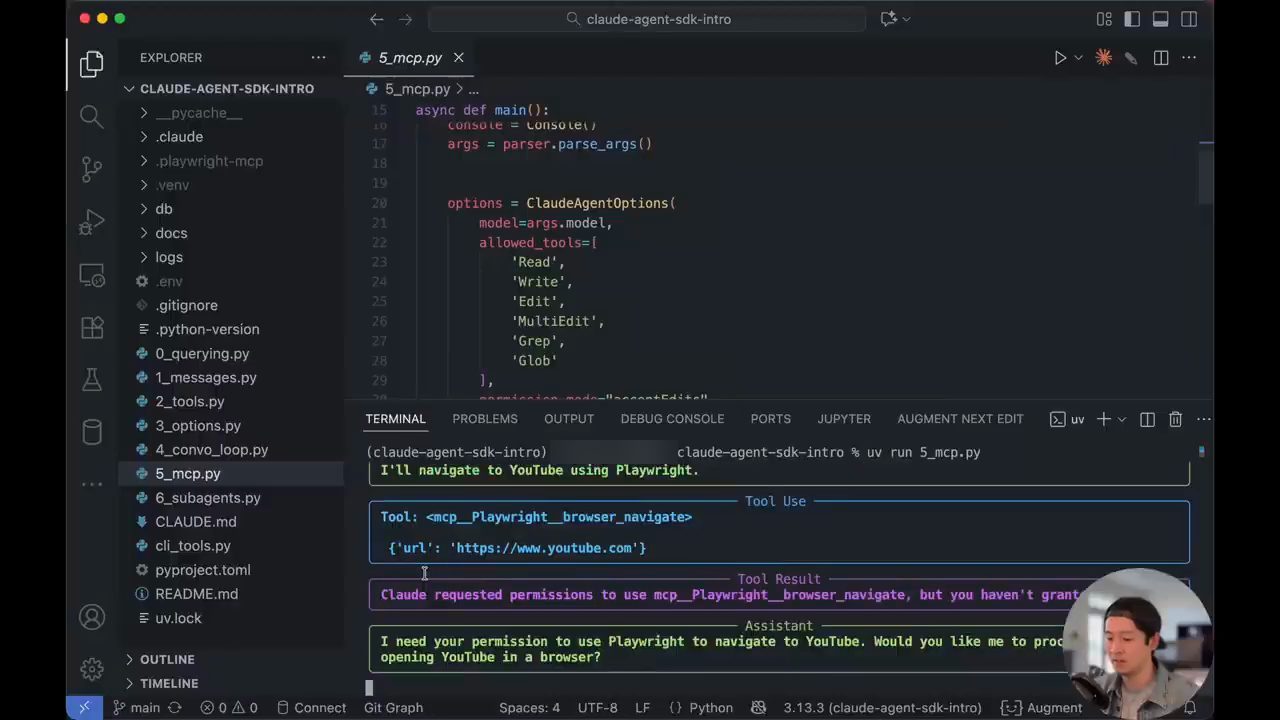
Task: Open the run options dropdown arrow
Action: [1078, 58]
